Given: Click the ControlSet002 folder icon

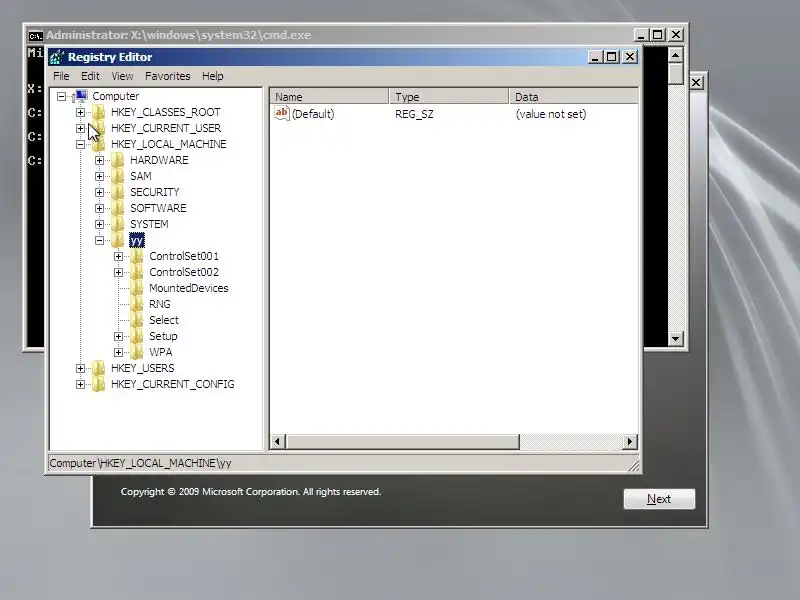Looking at the screenshot, I should click(x=136, y=272).
